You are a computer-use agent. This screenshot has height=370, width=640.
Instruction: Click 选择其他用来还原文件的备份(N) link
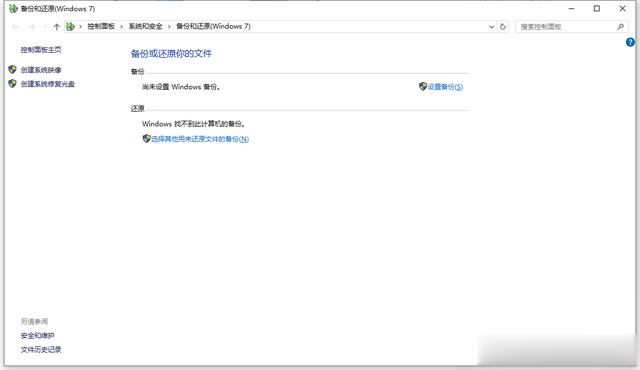point(200,139)
